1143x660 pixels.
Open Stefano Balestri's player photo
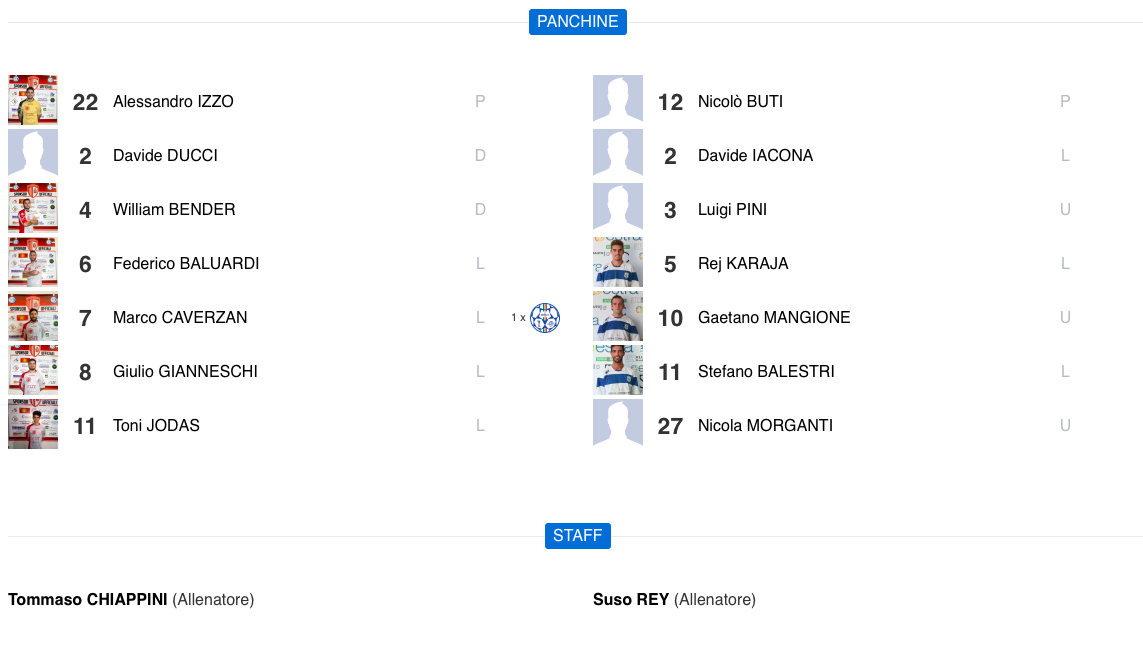(618, 370)
